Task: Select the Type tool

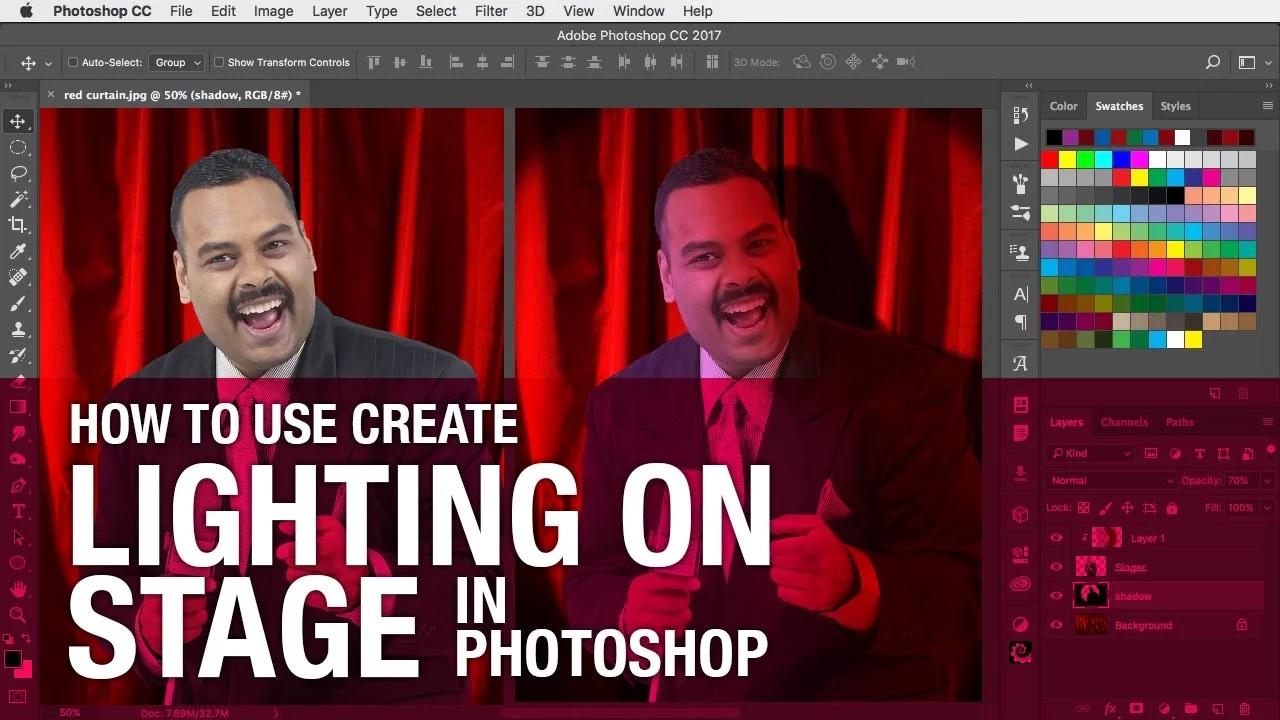Action: click(18, 511)
